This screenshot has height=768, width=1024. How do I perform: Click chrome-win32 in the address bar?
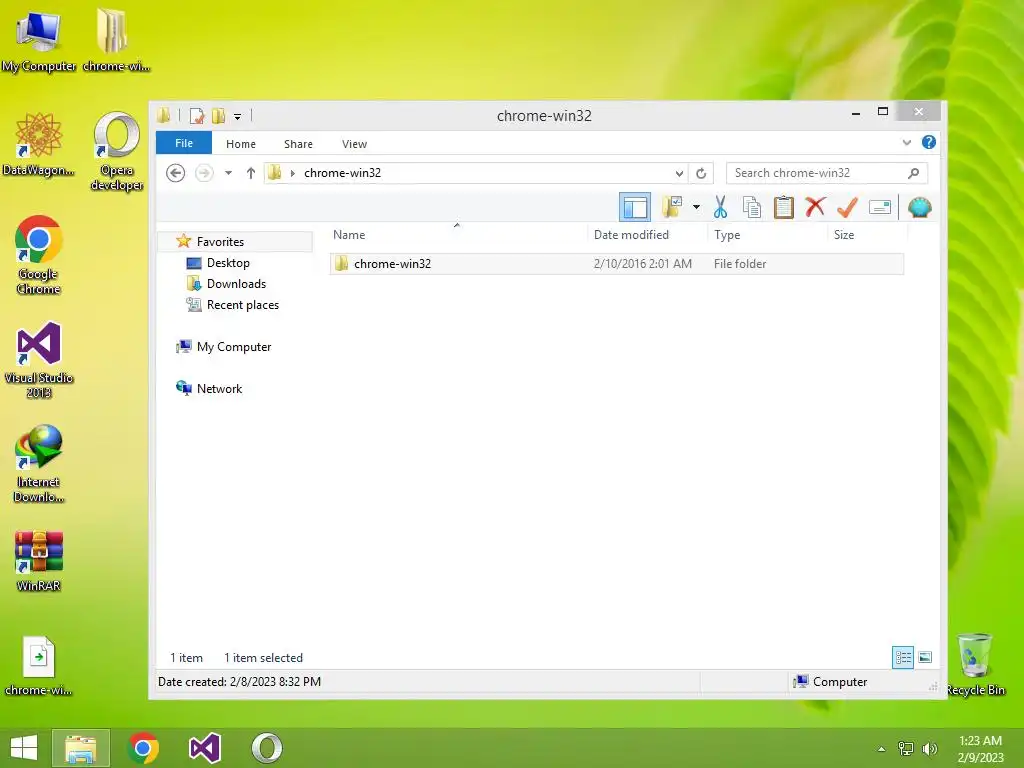(342, 173)
